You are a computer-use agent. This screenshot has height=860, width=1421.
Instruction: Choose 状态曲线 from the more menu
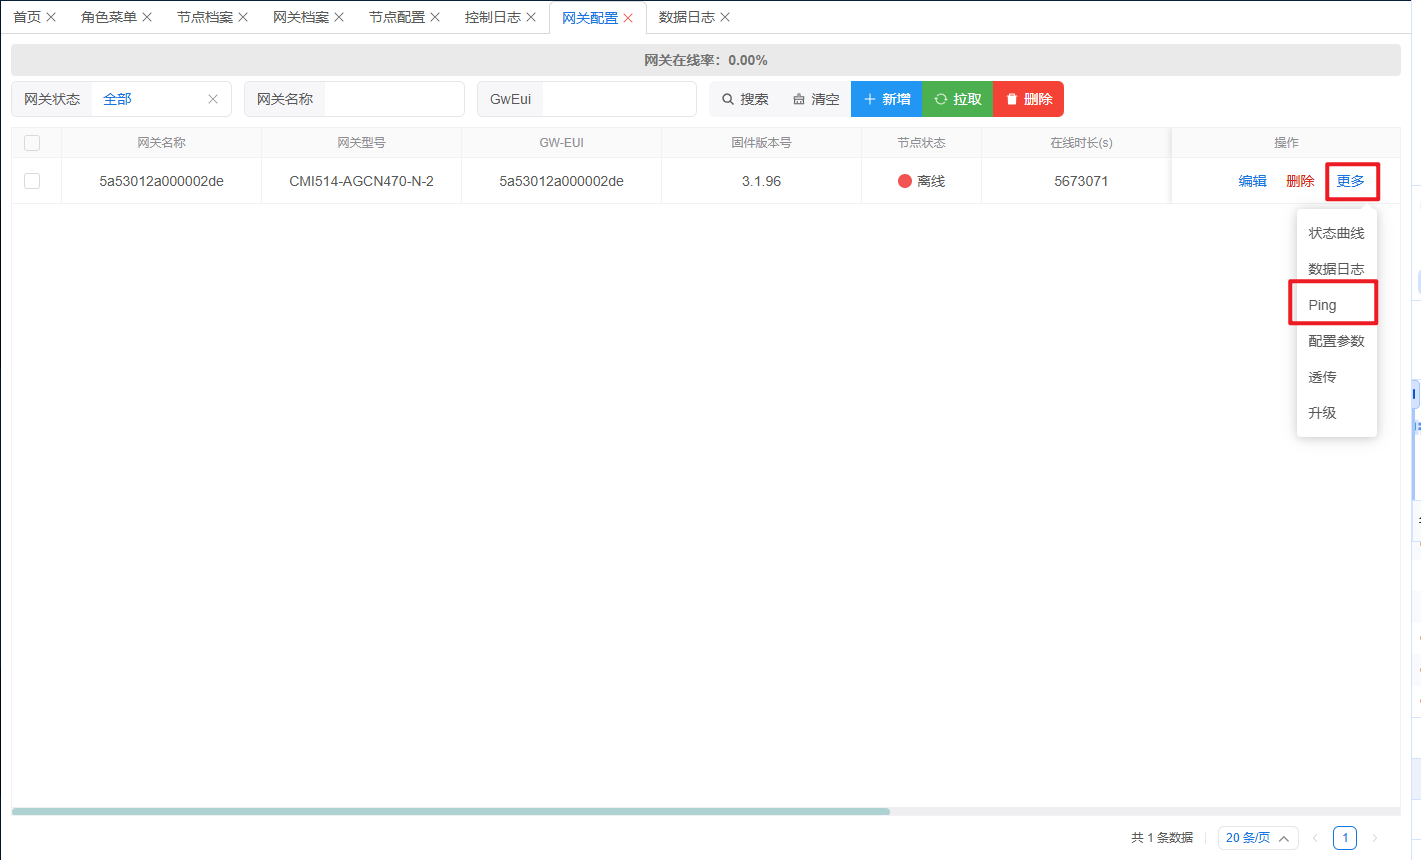[1337, 233]
